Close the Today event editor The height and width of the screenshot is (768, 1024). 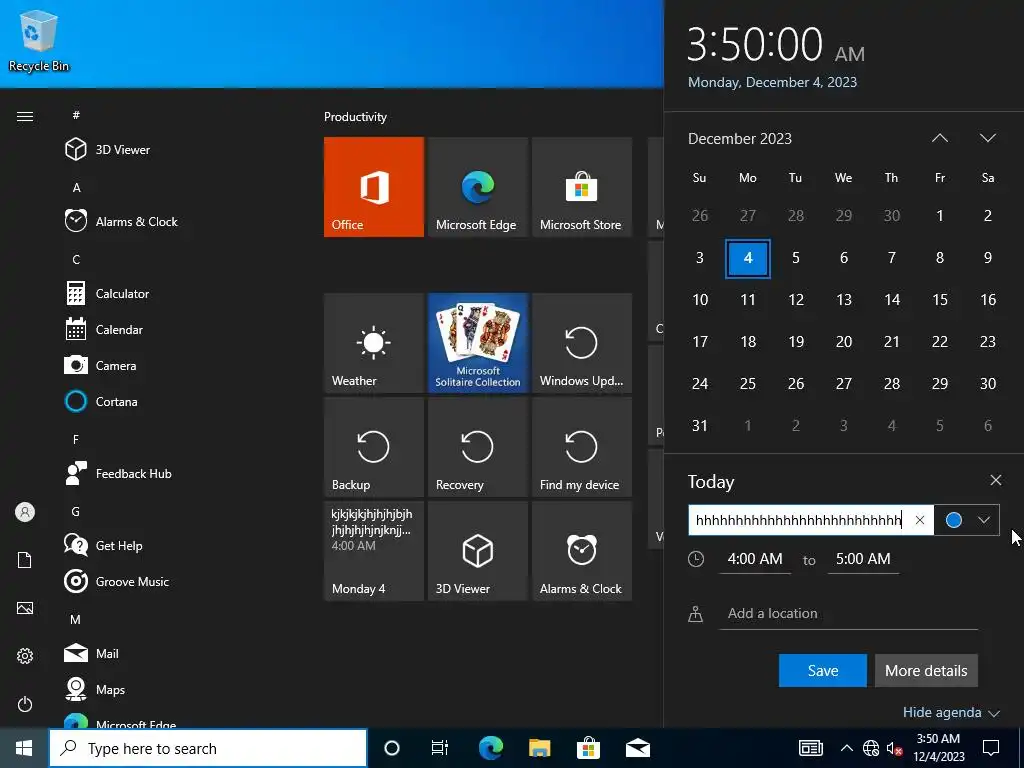point(995,480)
